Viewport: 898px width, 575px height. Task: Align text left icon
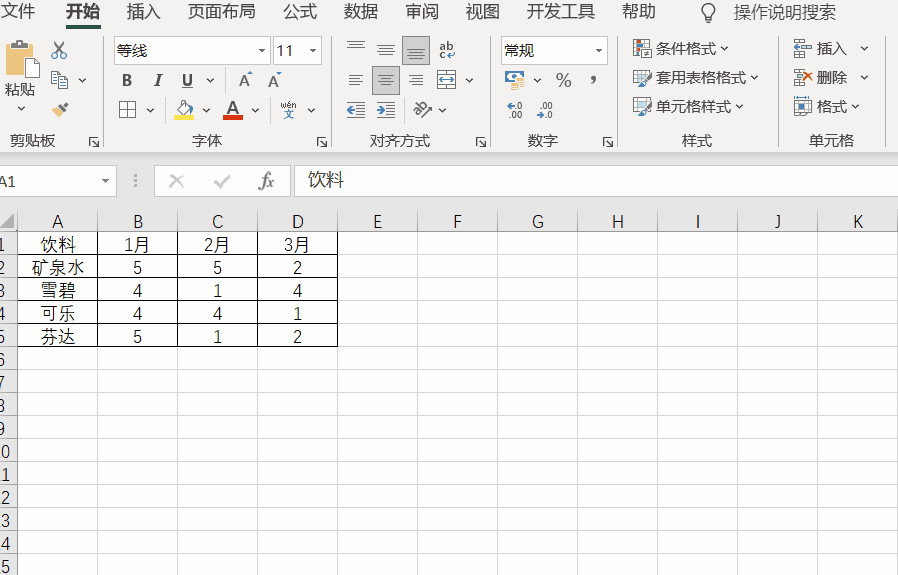click(x=356, y=80)
